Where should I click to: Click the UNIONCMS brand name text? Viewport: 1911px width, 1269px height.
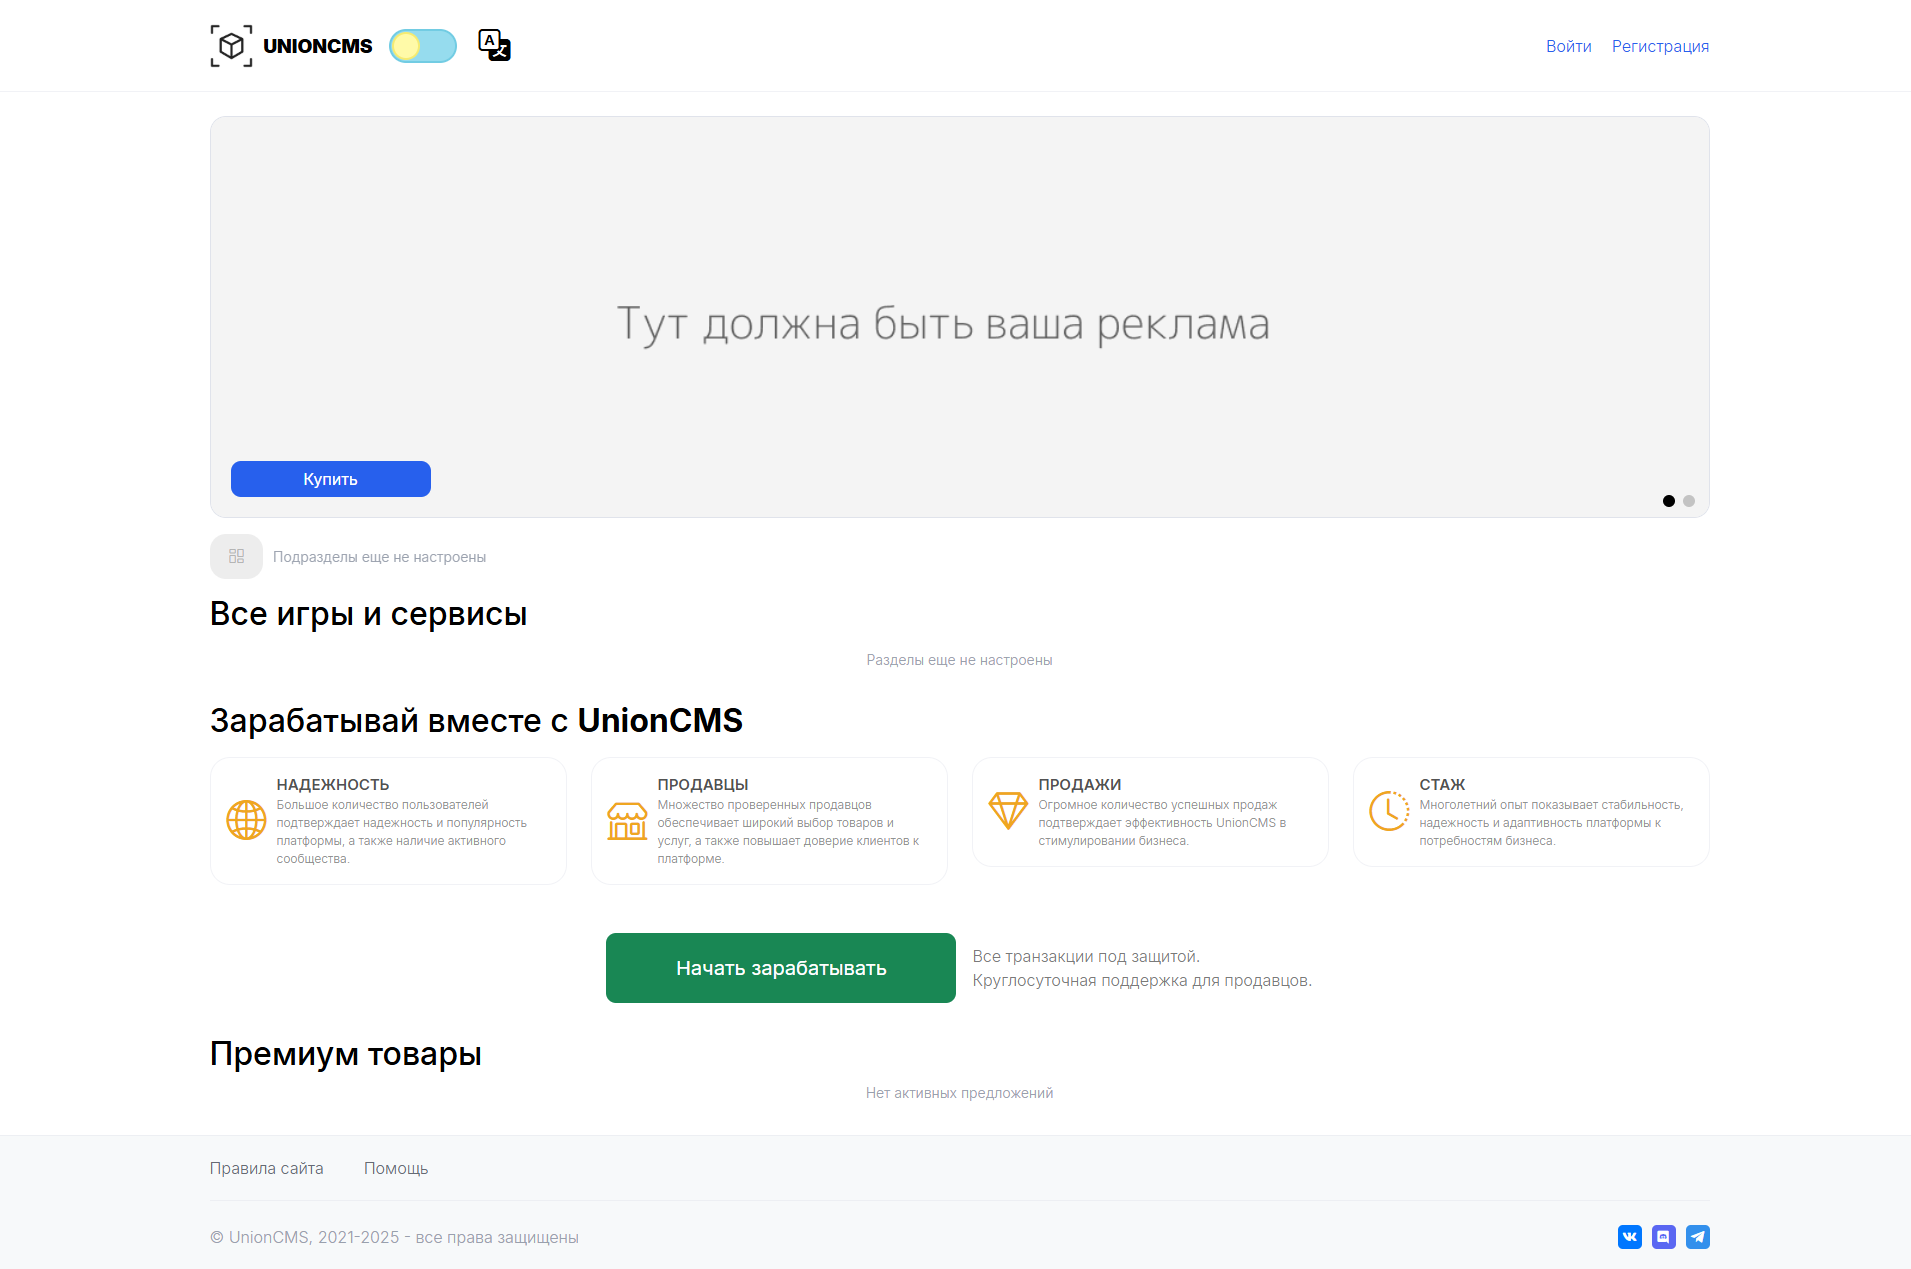[x=318, y=46]
